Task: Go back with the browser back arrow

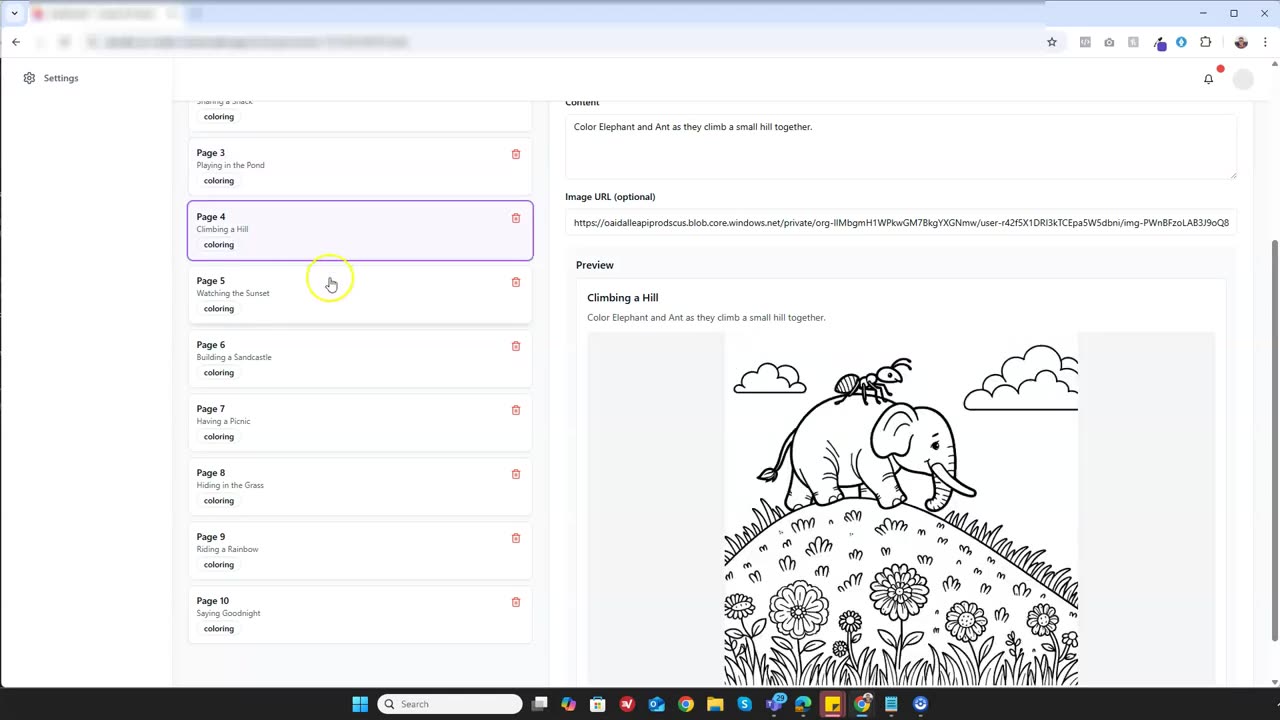Action: pos(16,42)
